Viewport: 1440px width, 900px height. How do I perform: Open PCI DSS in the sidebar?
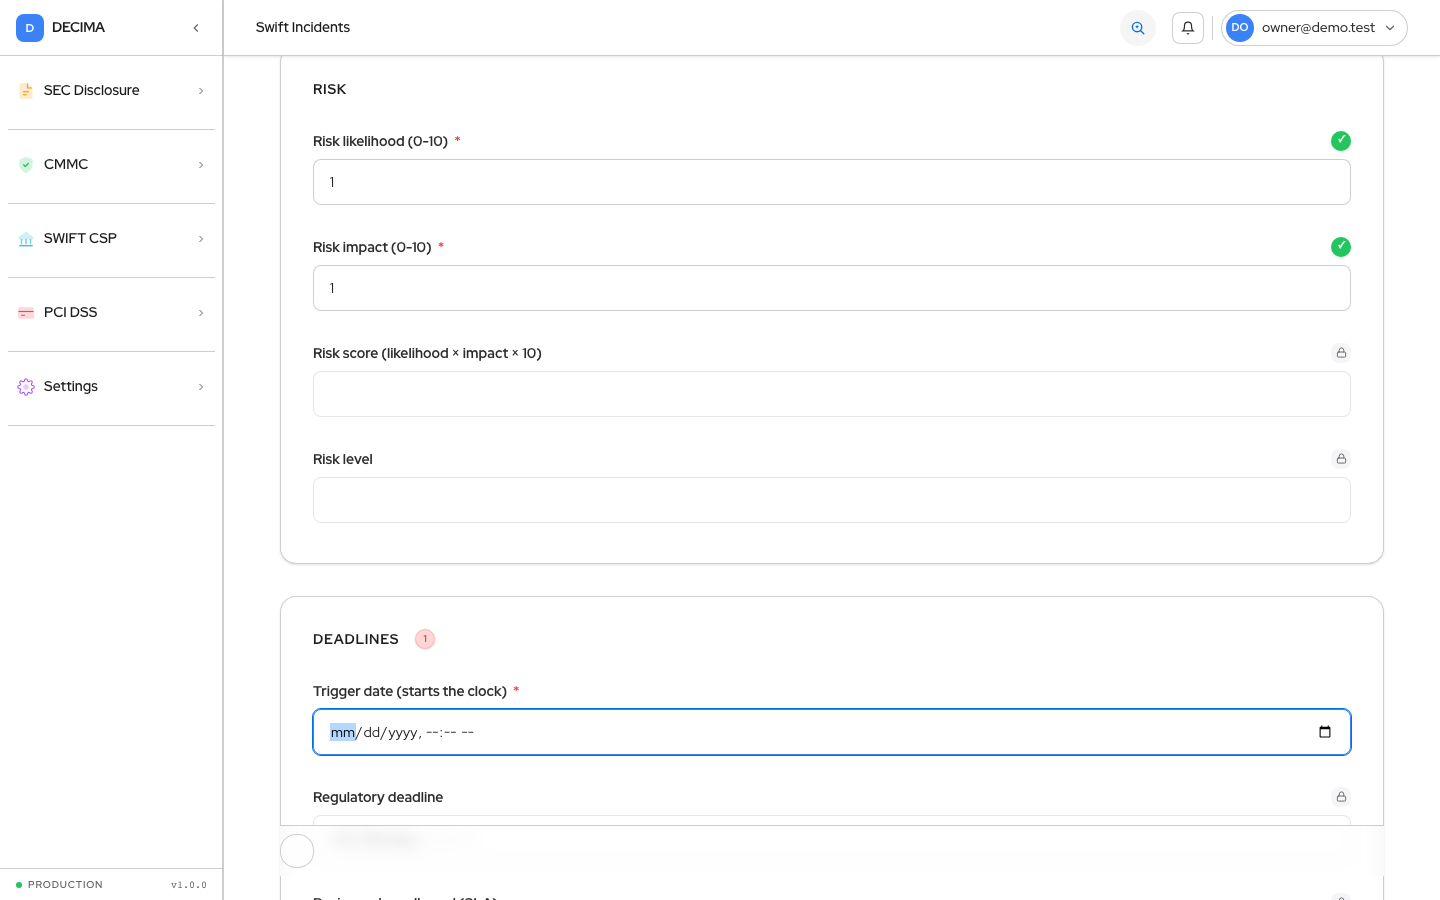coord(112,313)
